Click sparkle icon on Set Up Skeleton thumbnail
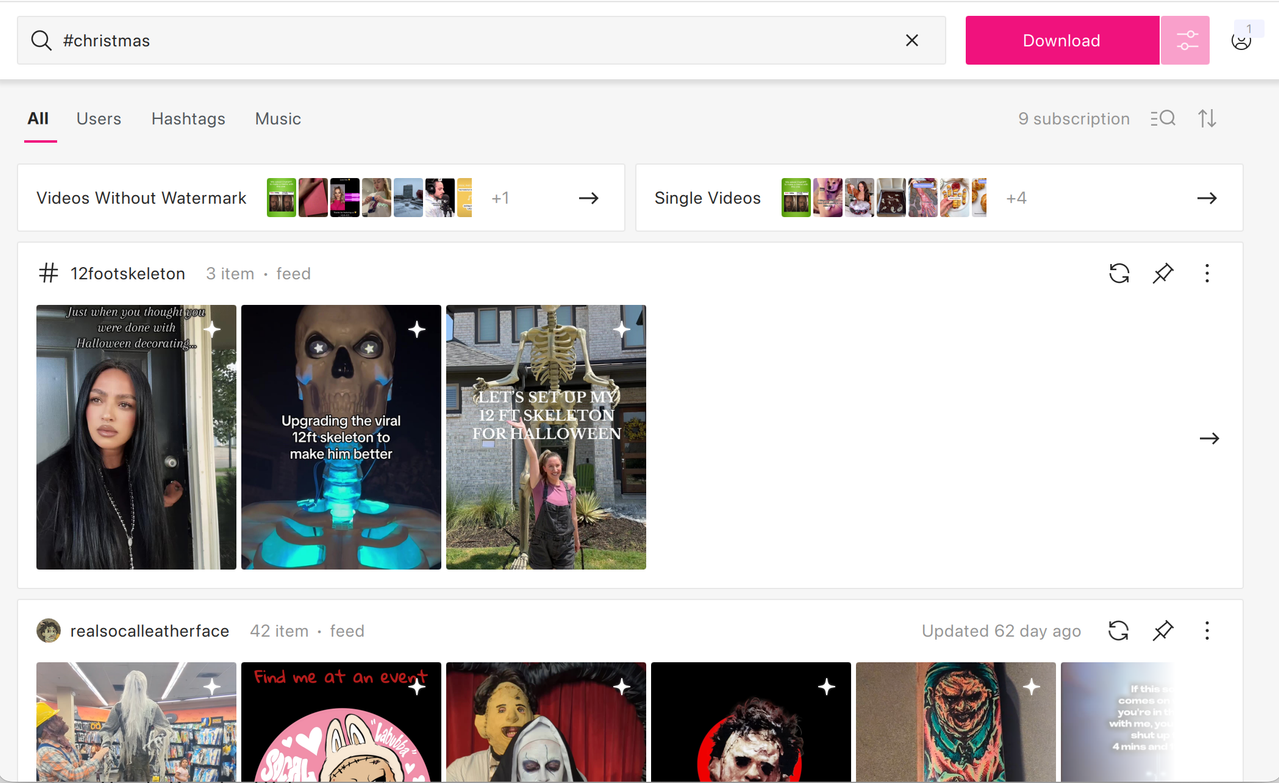 [x=622, y=329]
